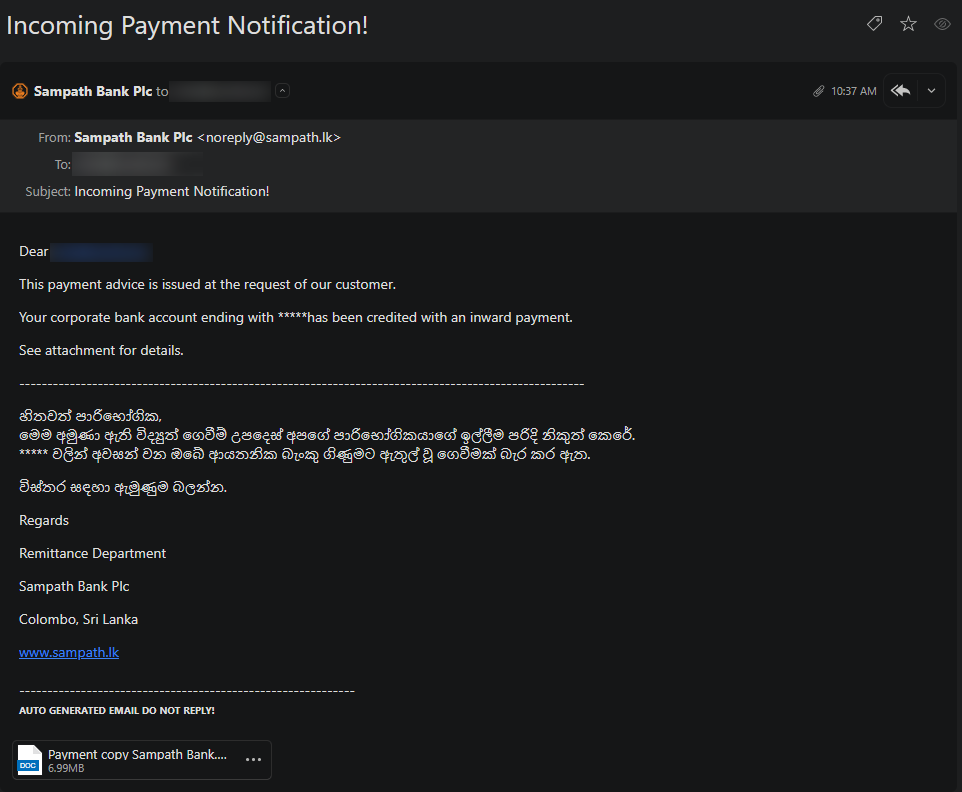Click the 'Remittance Department' signature line

pos(93,553)
